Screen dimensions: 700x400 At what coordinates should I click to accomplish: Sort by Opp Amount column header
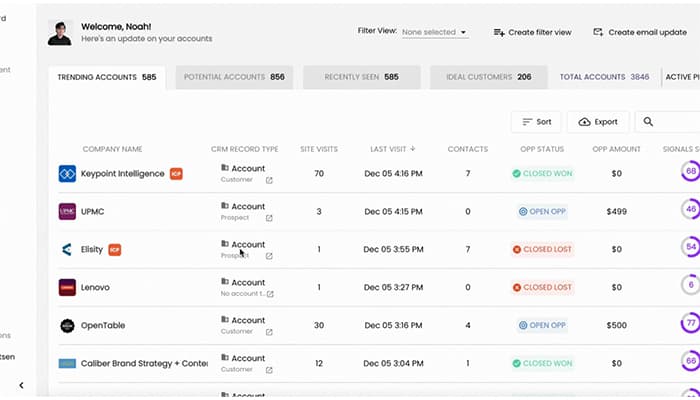616,149
